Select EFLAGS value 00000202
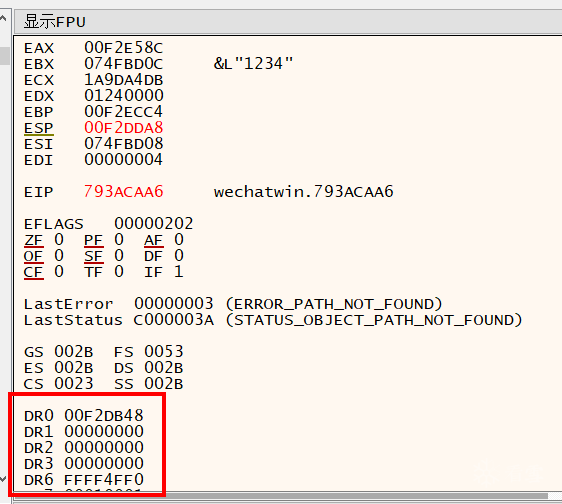The image size is (562, 504). pos(154,224)
